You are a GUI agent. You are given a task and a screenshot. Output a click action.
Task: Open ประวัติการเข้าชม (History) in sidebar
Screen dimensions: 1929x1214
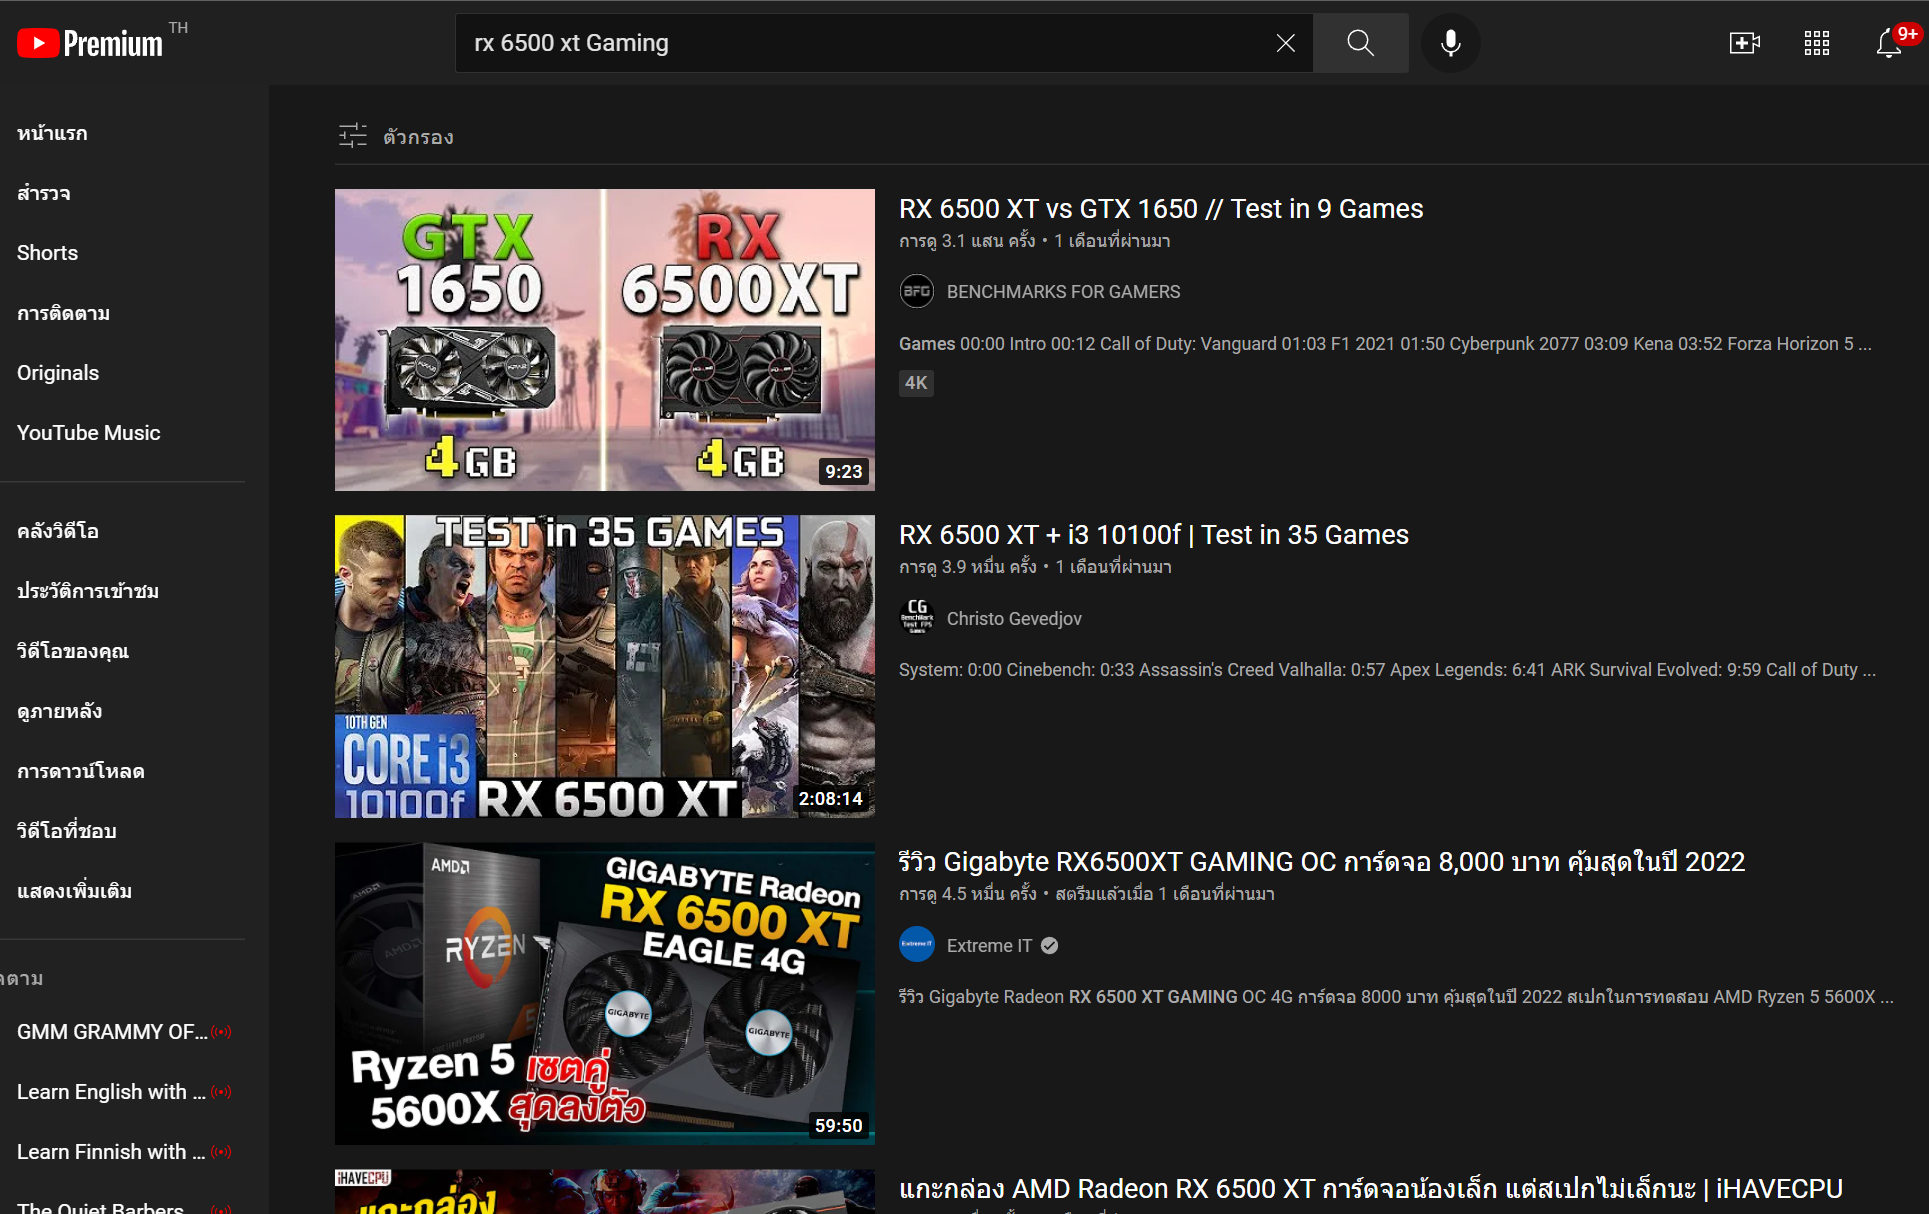click(88, 591)
